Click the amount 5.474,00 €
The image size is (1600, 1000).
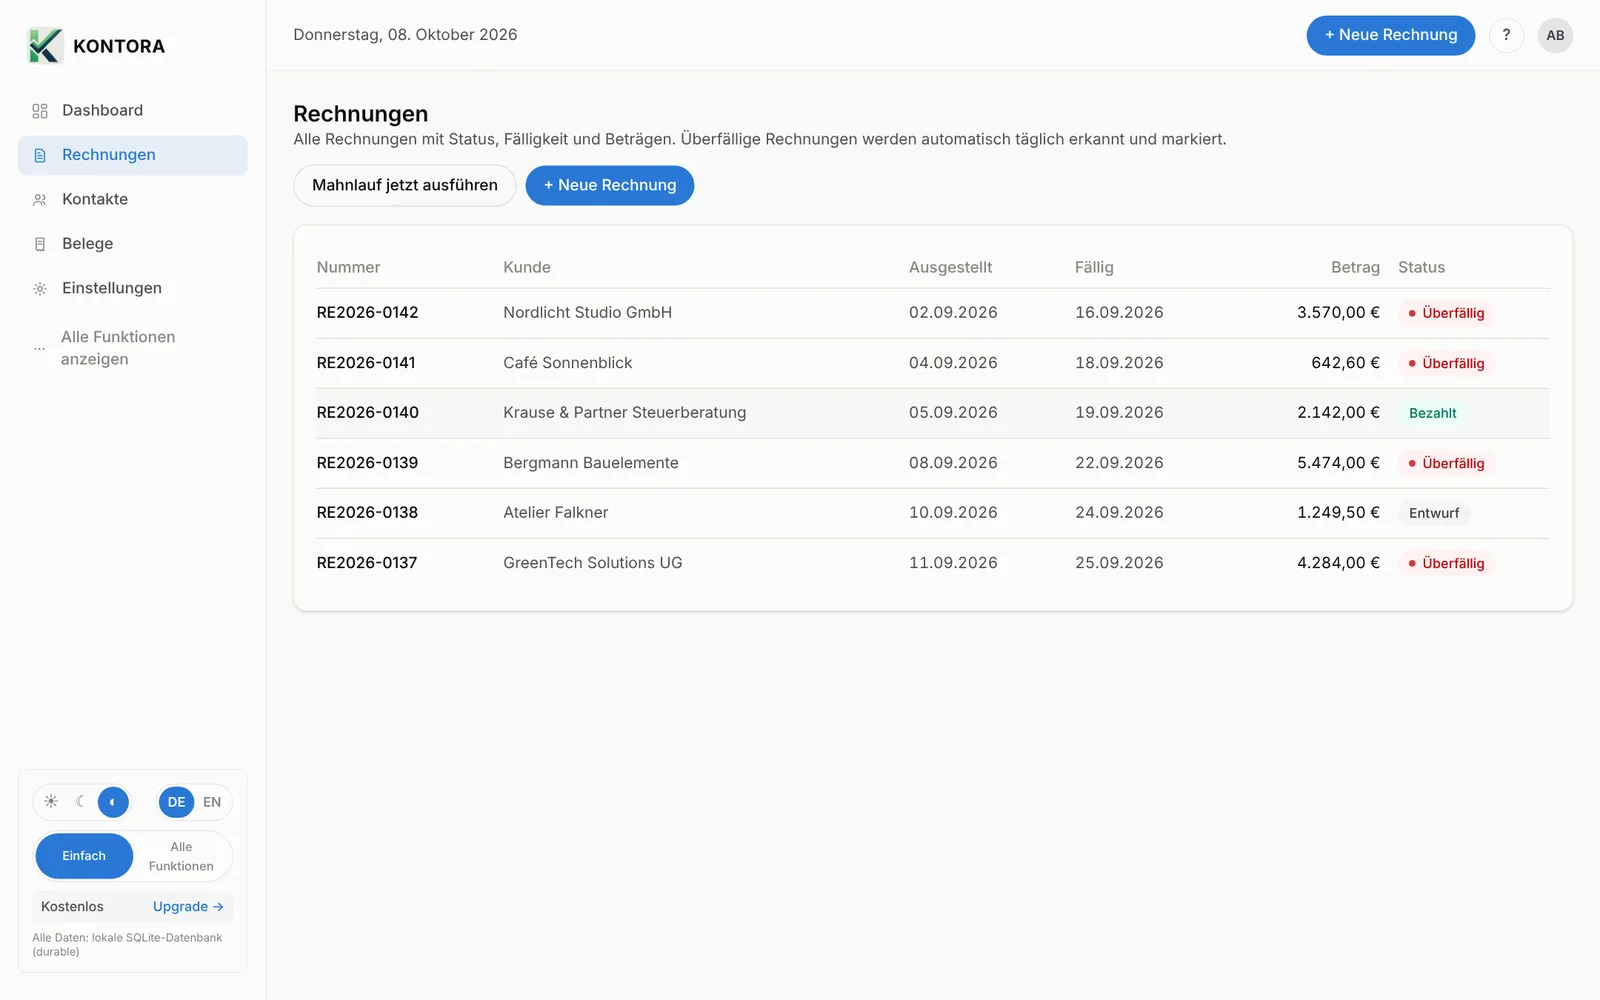[1338, 463]
